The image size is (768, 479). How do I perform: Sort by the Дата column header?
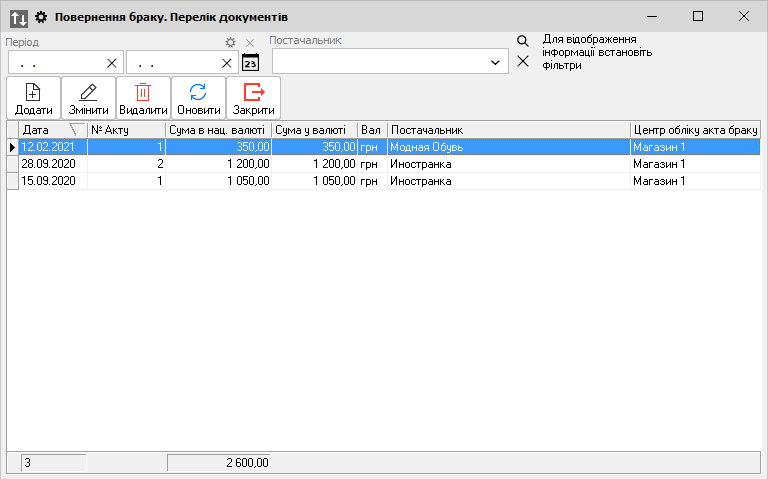pos(45,130)
